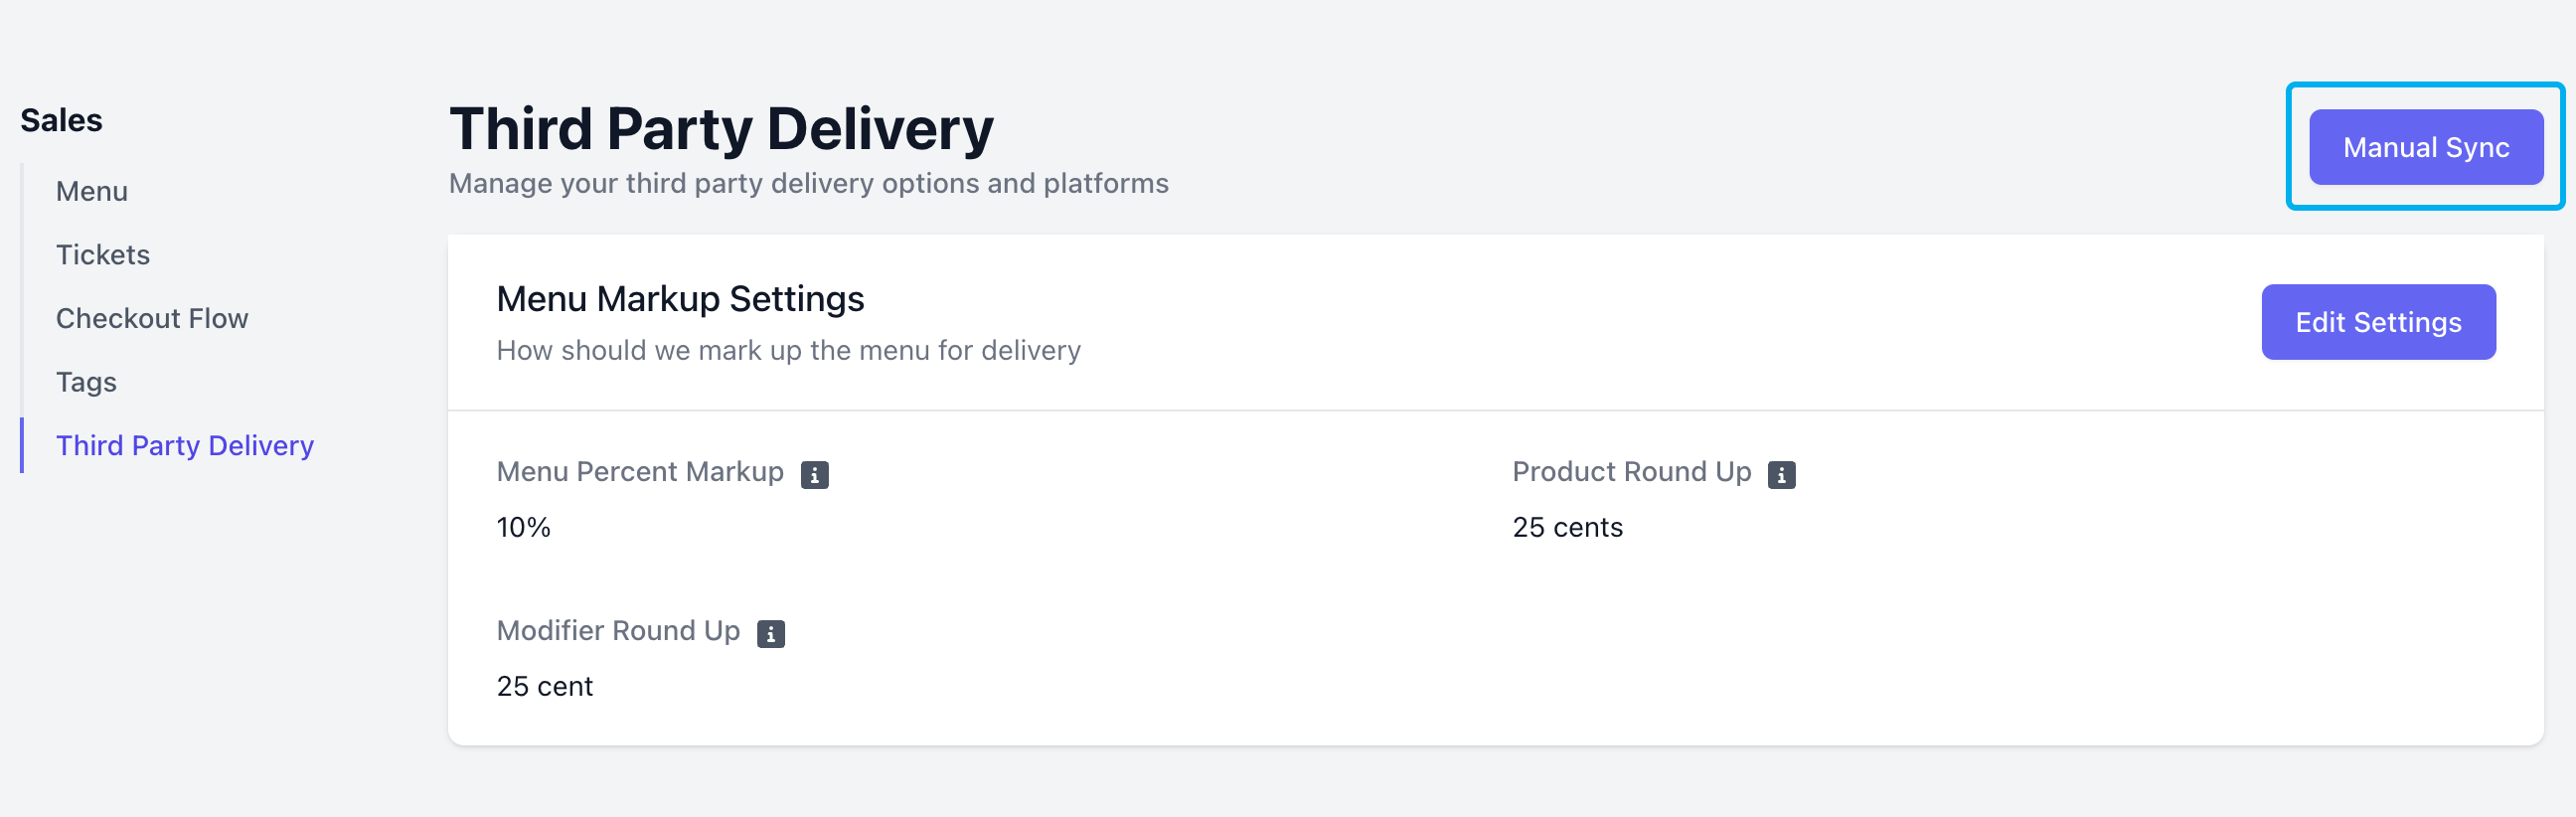
Task: Select Checkout Flow in sidebar
Action: pyautogui.click(x=152, y=318)
